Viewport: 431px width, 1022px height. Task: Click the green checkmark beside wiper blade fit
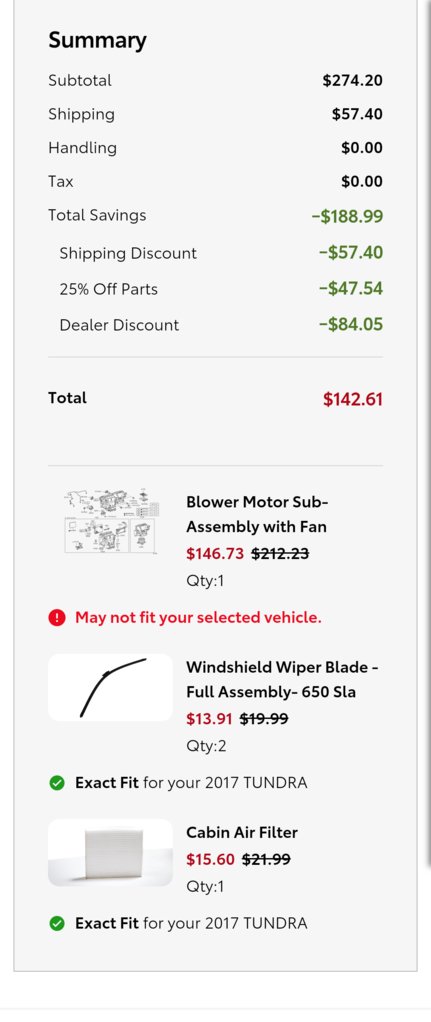57,783
